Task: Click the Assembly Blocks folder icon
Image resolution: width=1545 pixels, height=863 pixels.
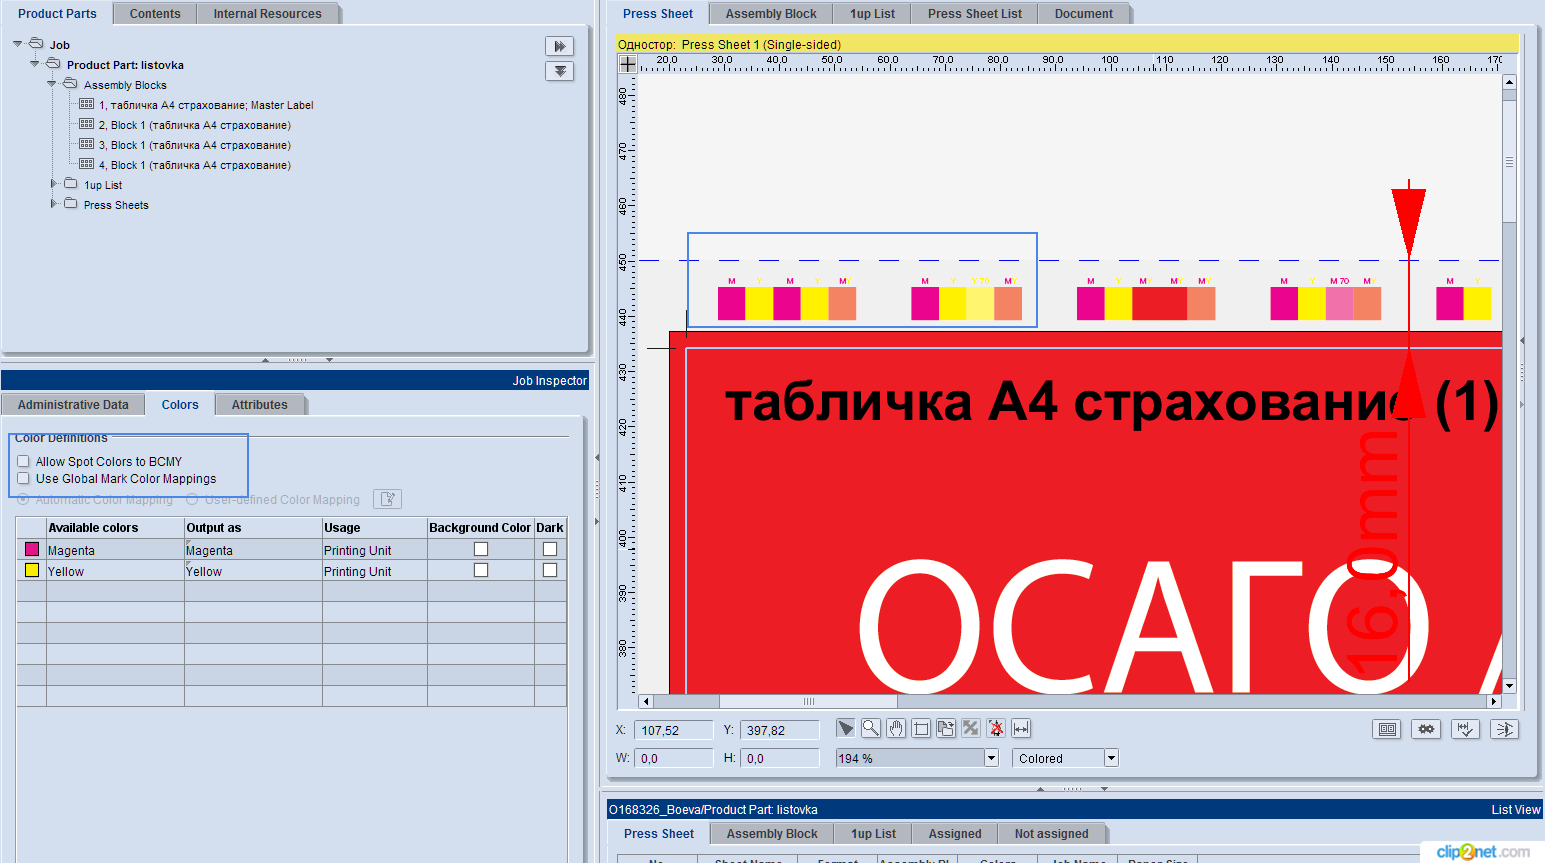Action: [x=70, y=84]
